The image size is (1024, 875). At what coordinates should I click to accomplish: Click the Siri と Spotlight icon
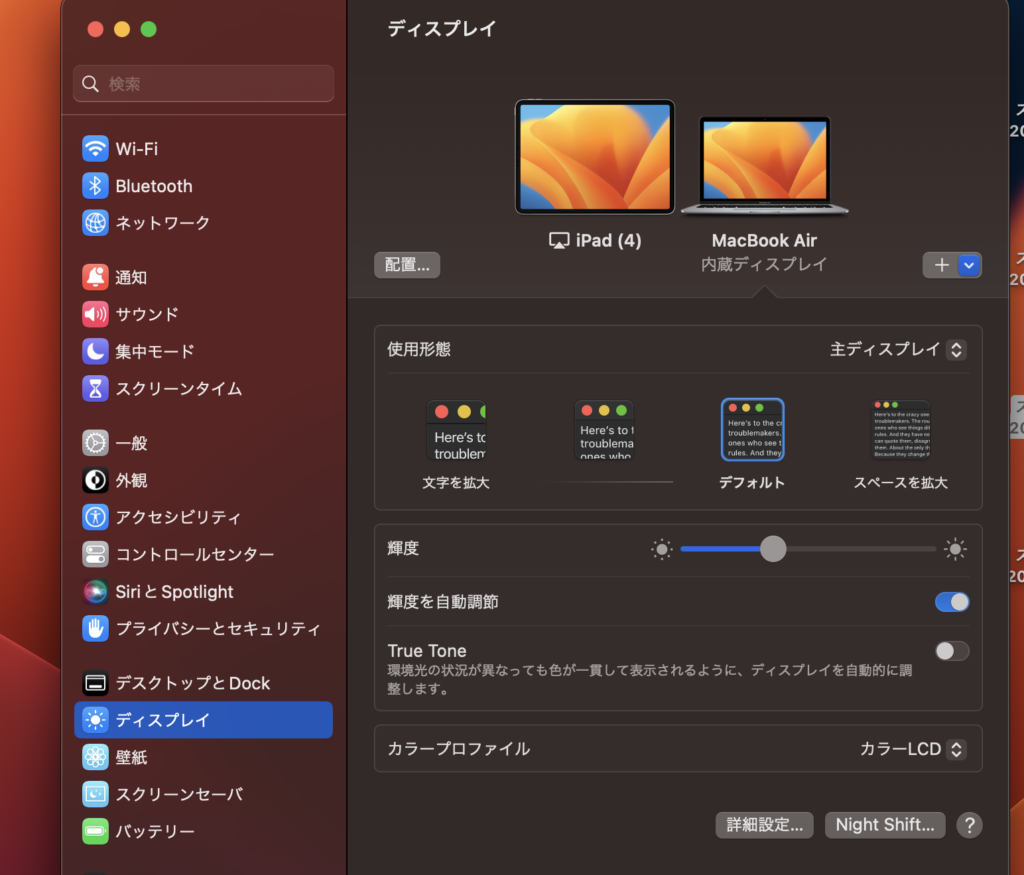pos(95,592)
